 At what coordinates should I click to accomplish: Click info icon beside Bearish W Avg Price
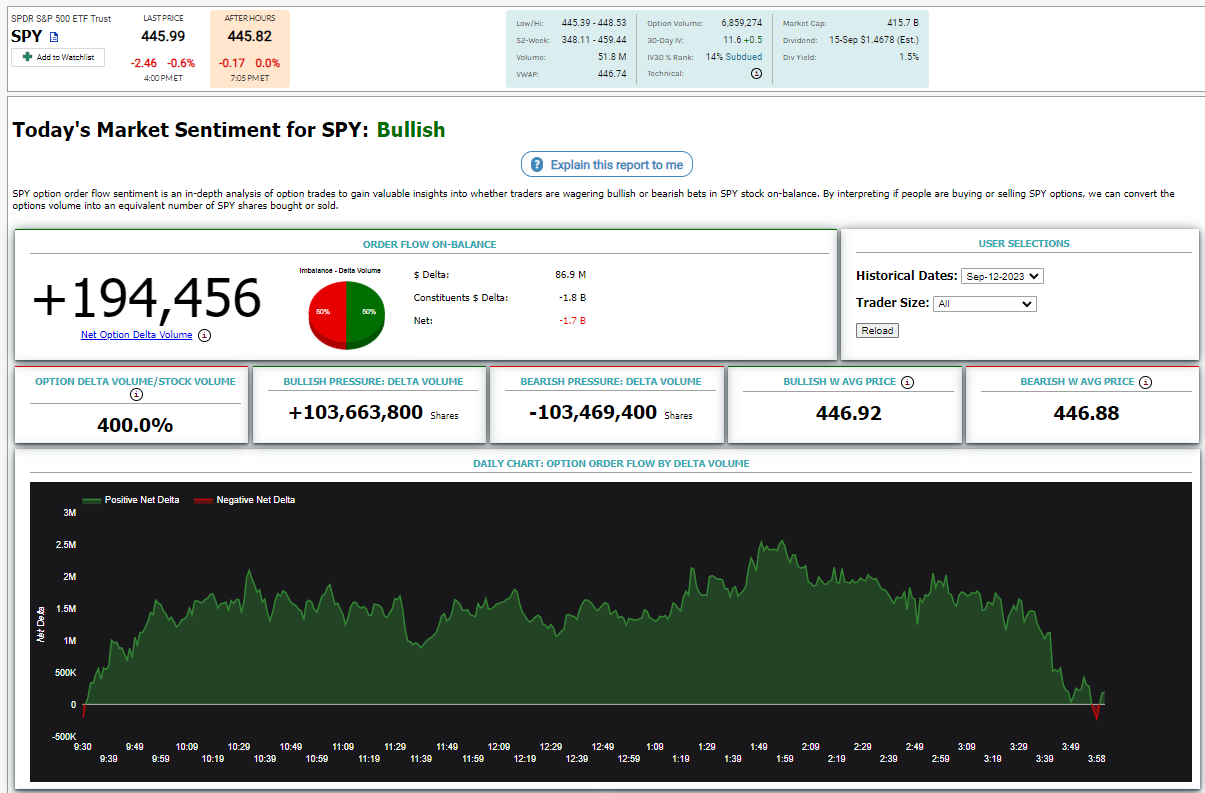[1146, 382]
